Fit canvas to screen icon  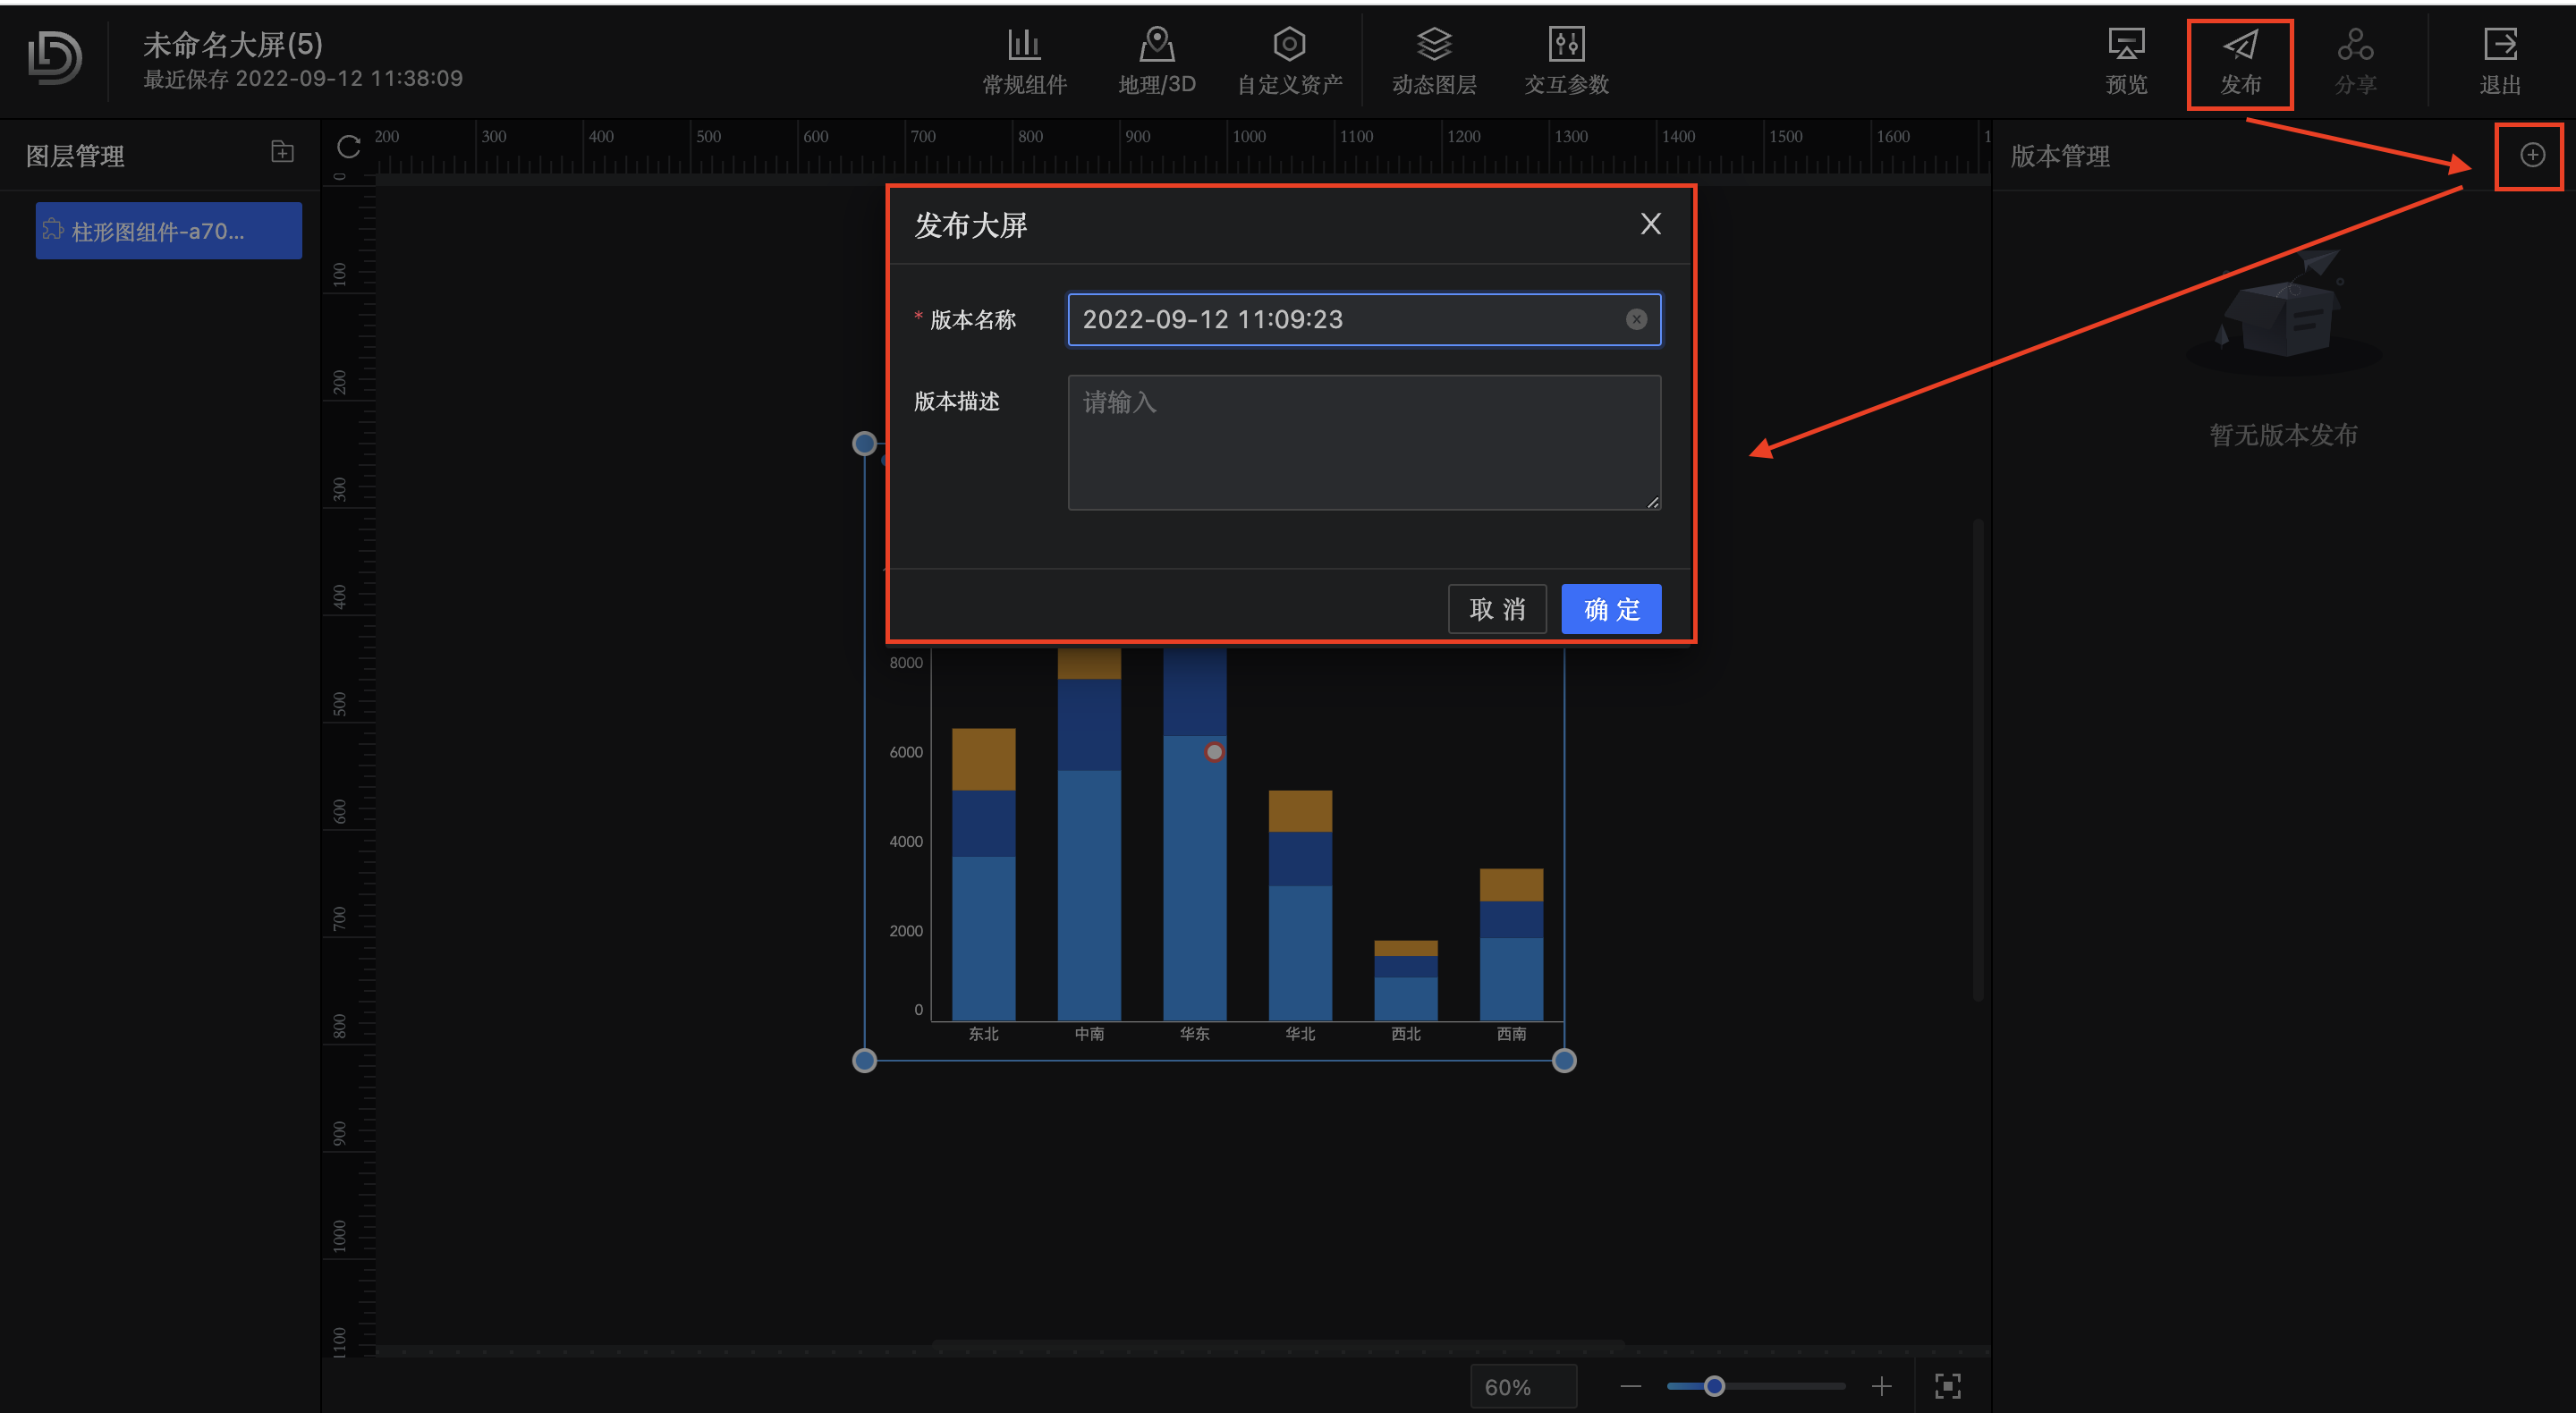1947,1386
